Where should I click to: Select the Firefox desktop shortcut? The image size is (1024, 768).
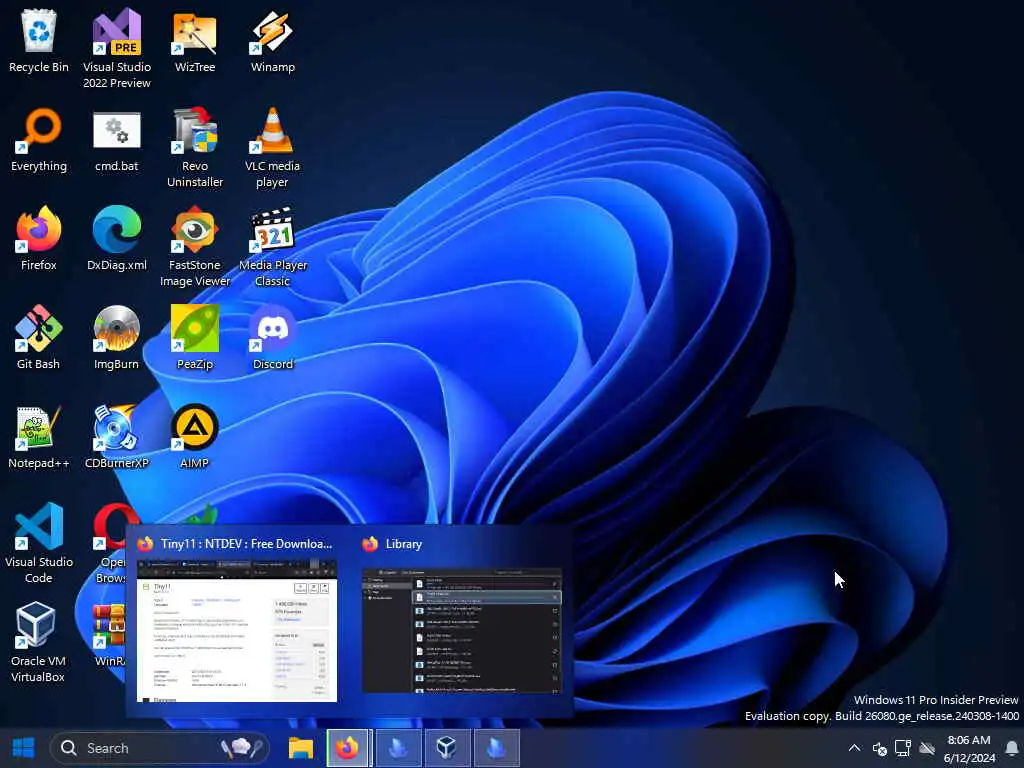pos(39,239)
